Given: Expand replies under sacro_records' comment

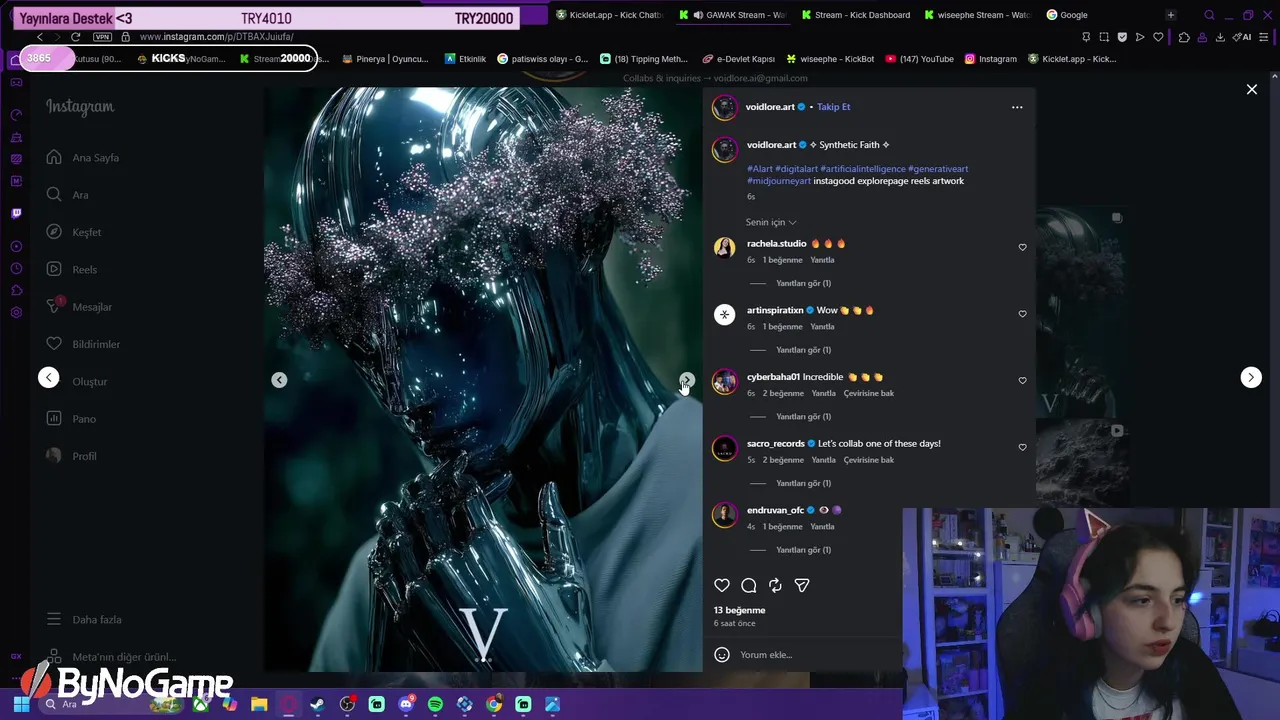Looking at the screenshot, I should (804, 483).
